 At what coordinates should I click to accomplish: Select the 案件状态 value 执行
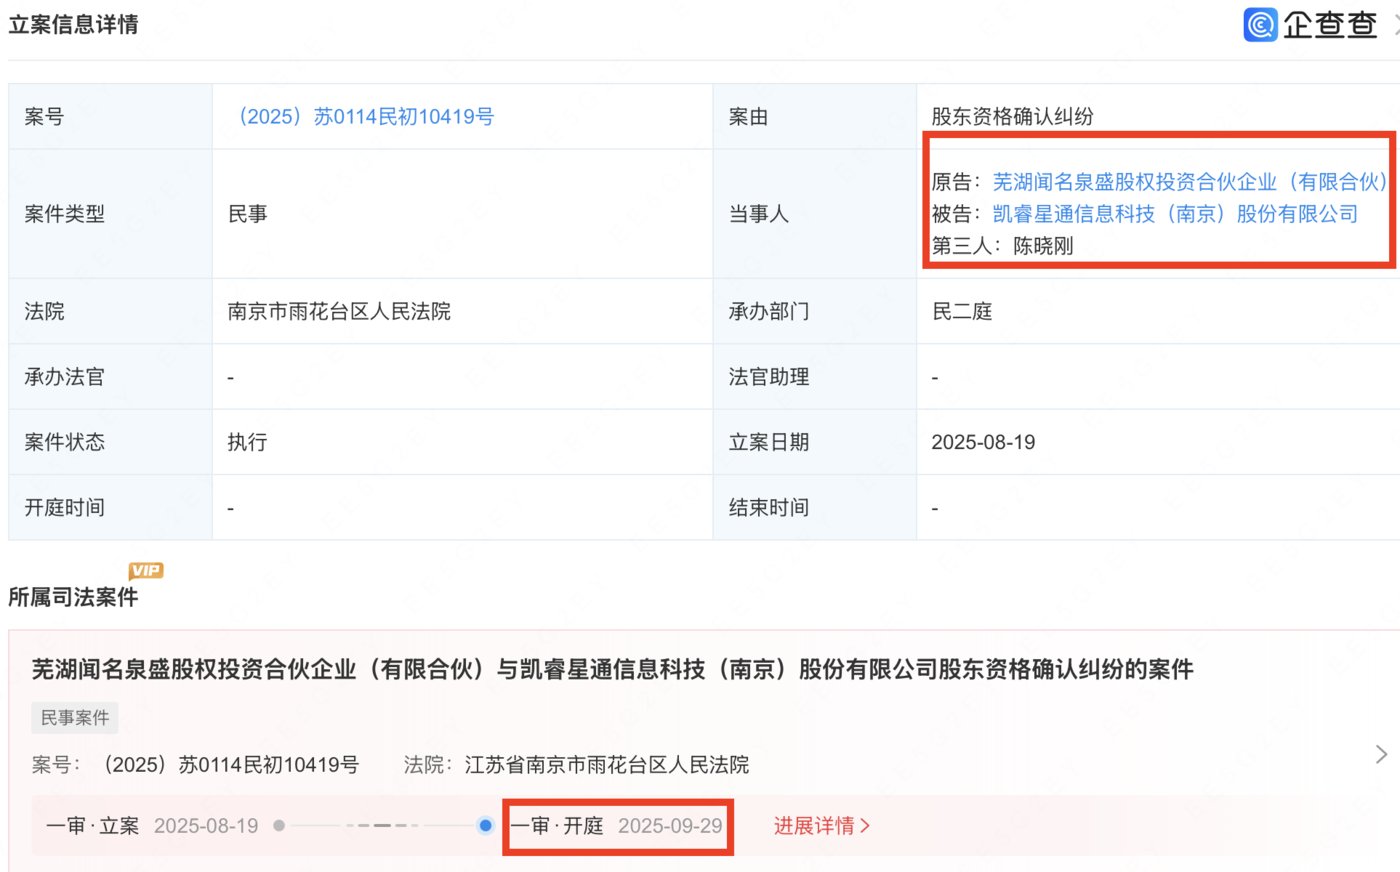point(246,441)
